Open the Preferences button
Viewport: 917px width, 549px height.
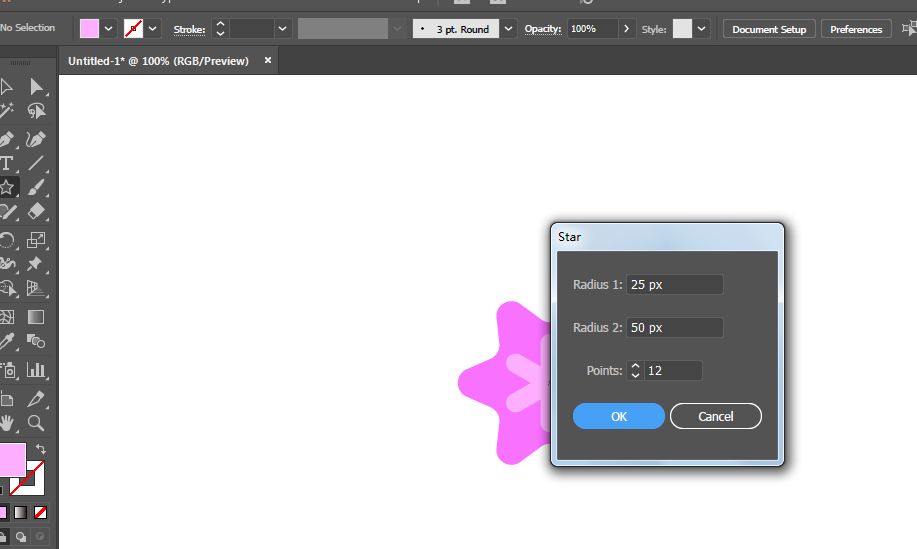[x=856, y=29]
